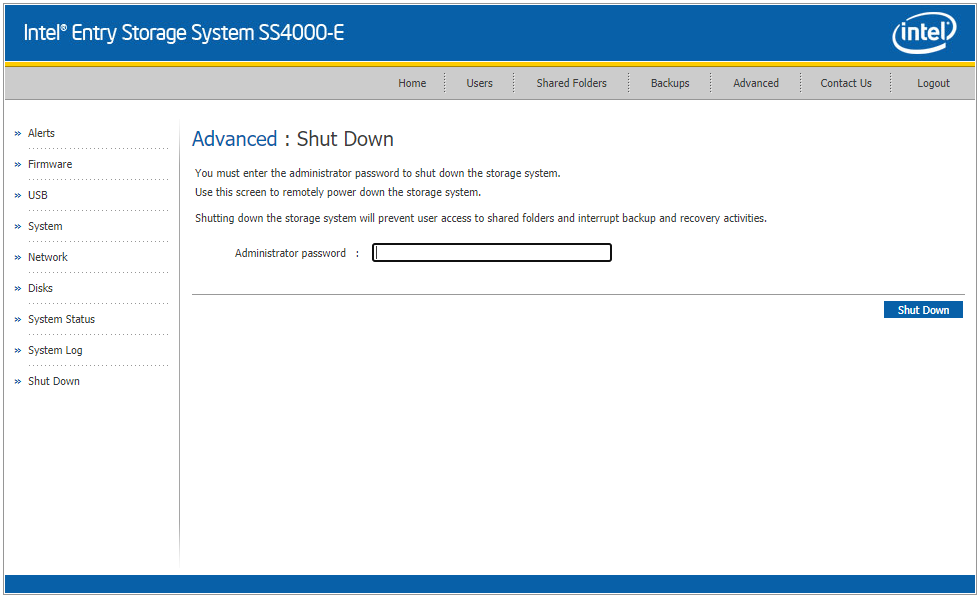Go to USB settings in sidebar
Screen dimensions: 980x599
(x=38, y=195)
